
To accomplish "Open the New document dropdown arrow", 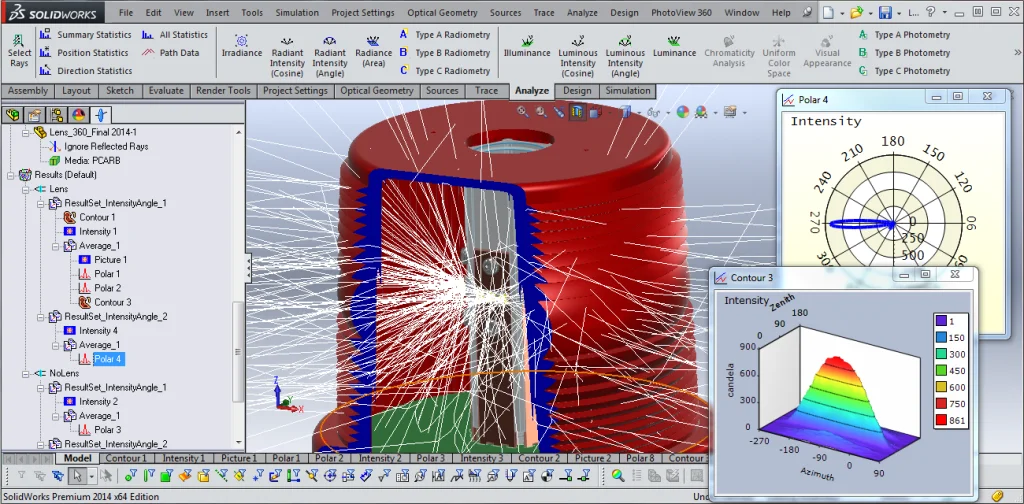I will pos(842,13).
